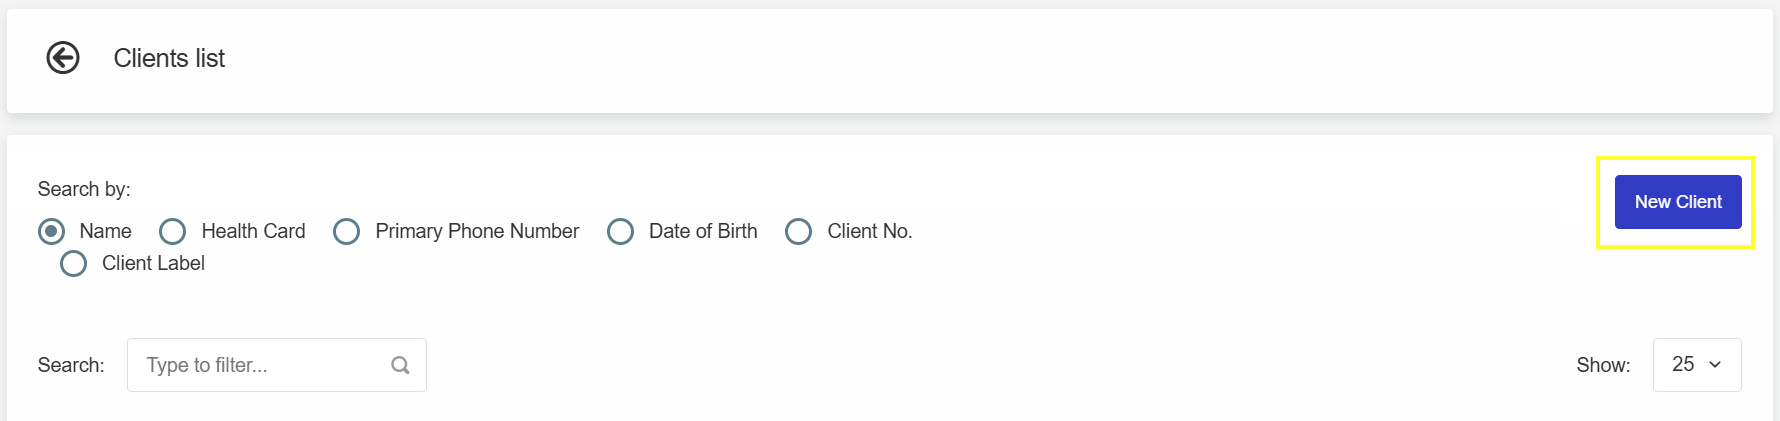The height and width of the screenshot is (421, 1780).
Task: Choose the Client Label radio circle
Action: tap(73, 263)
